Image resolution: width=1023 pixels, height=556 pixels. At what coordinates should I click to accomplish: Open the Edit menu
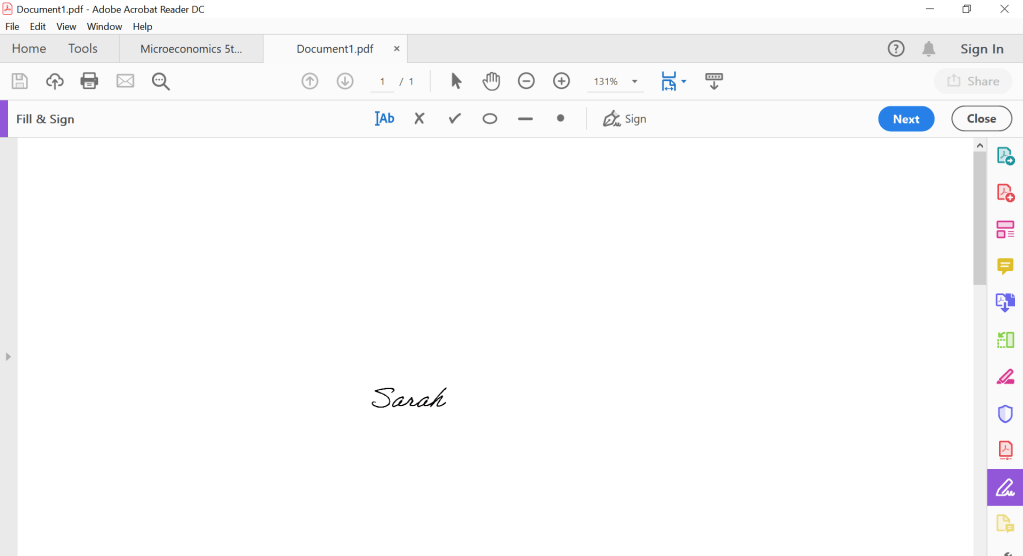tap(38, 27)
